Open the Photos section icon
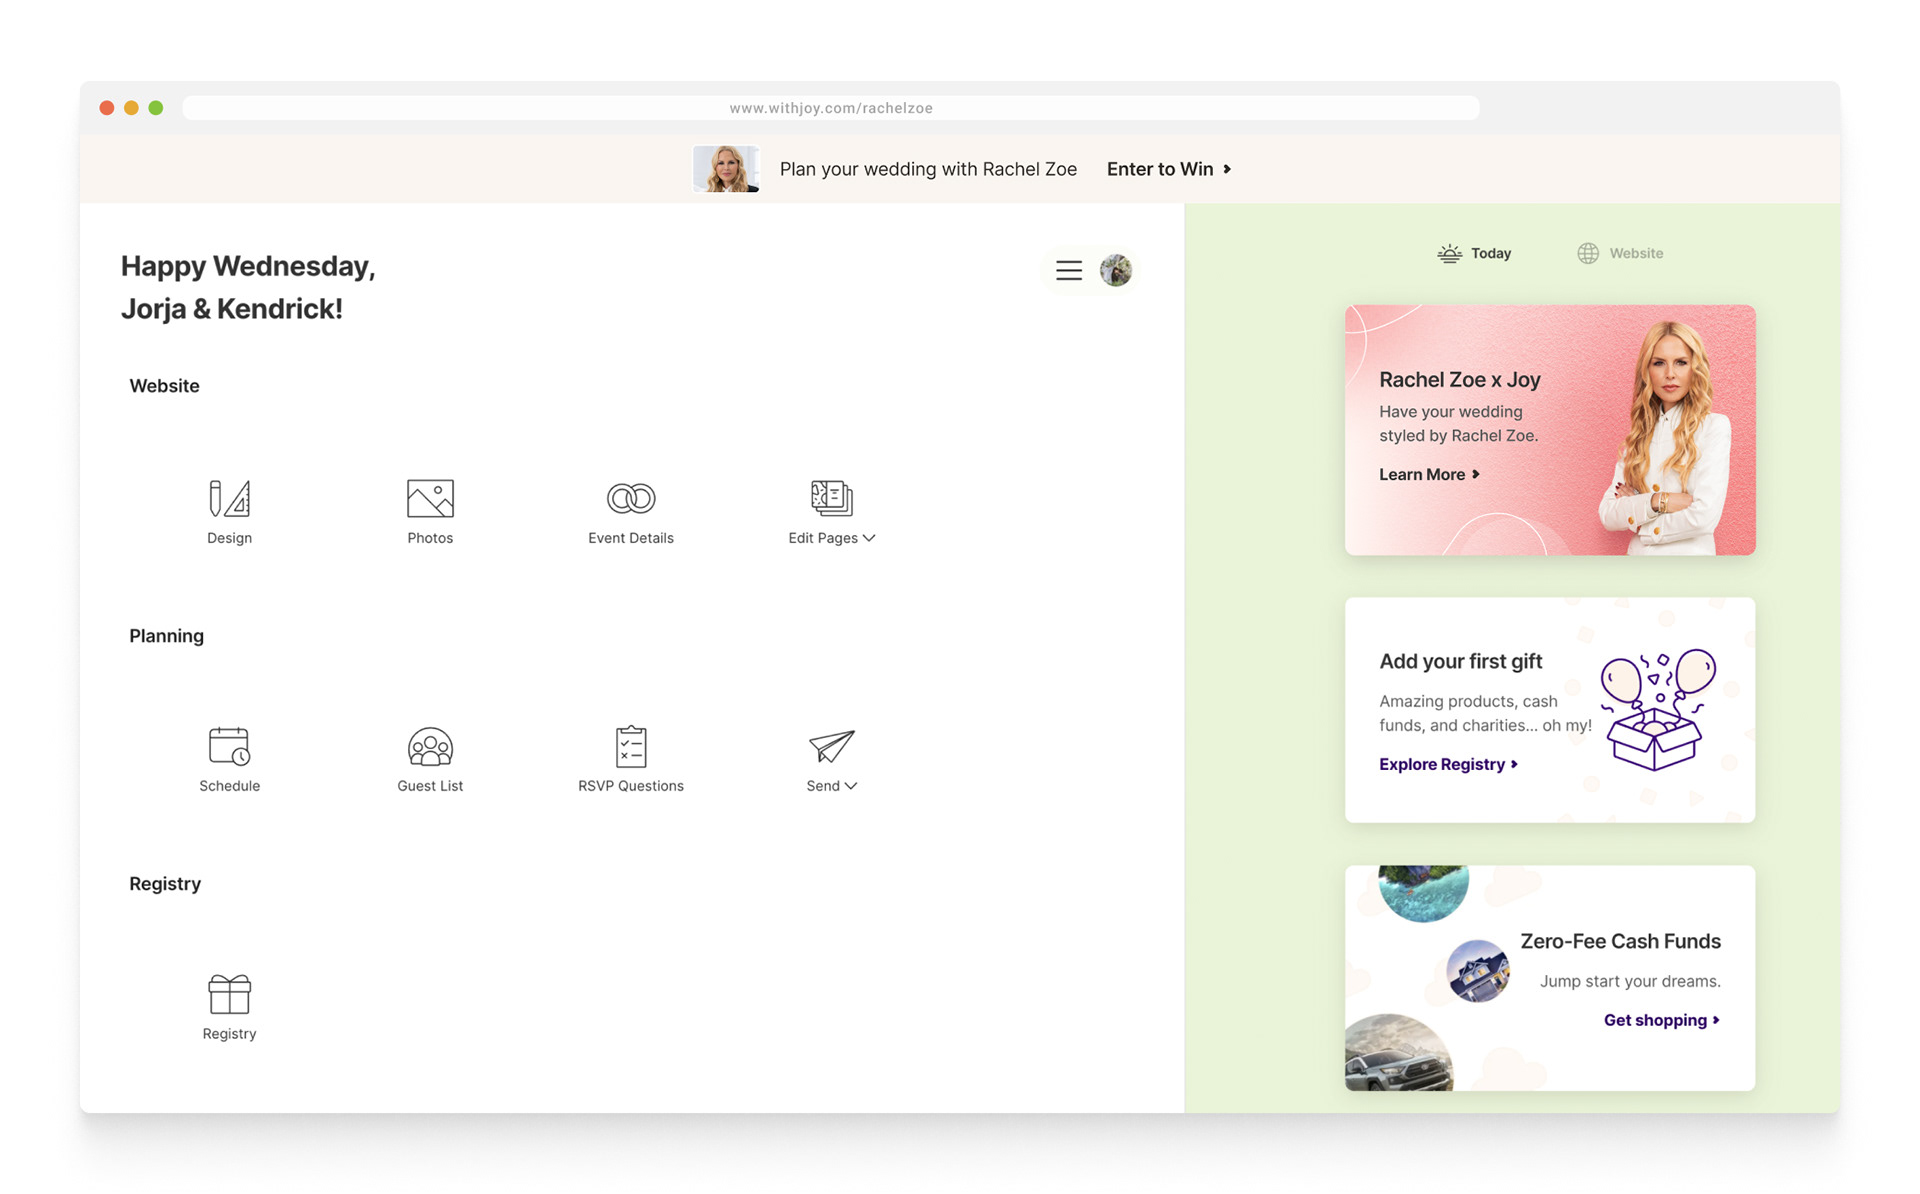Screen dimensions: 1920x1194 pyautogui.click(x=430, y=498)
